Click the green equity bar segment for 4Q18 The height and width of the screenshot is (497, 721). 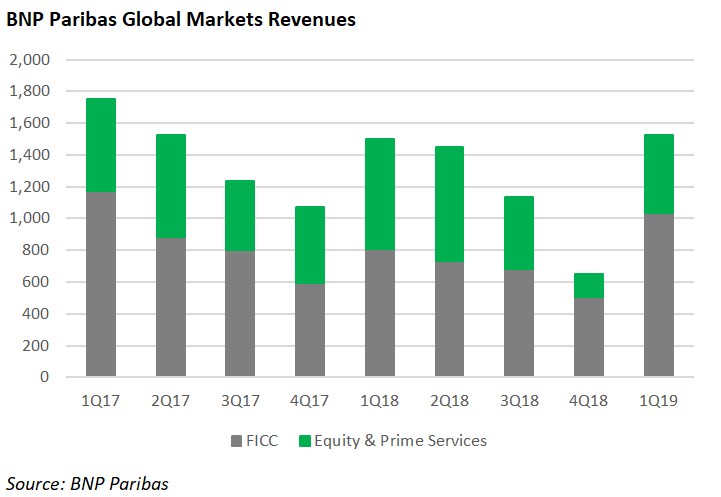pyautogui.click(x=589, y=286)
